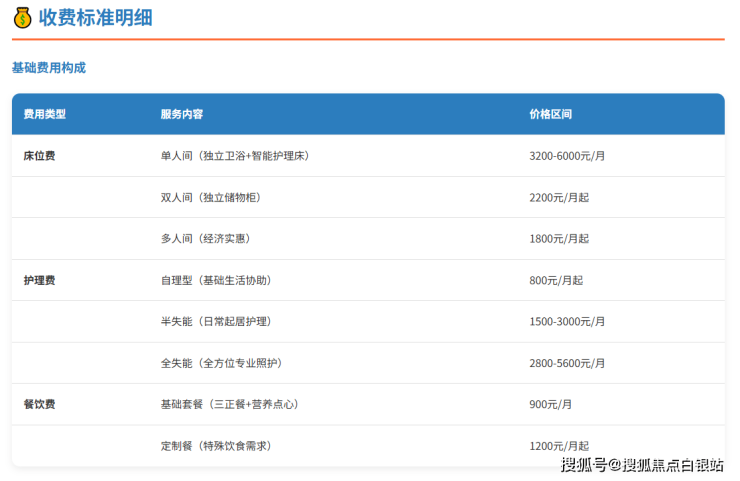Image resolution: width=740 pixels, height=481 pixels.
Task: Select the 基础费用构成 subtitle
Action: point(48,68)
